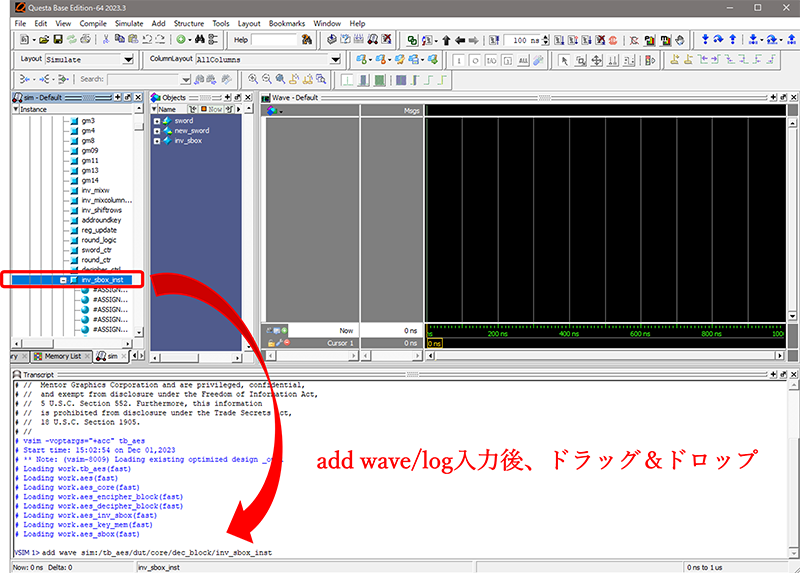Click the Zoom In magnifier icon
800x573 pixels.
[253, 79]
